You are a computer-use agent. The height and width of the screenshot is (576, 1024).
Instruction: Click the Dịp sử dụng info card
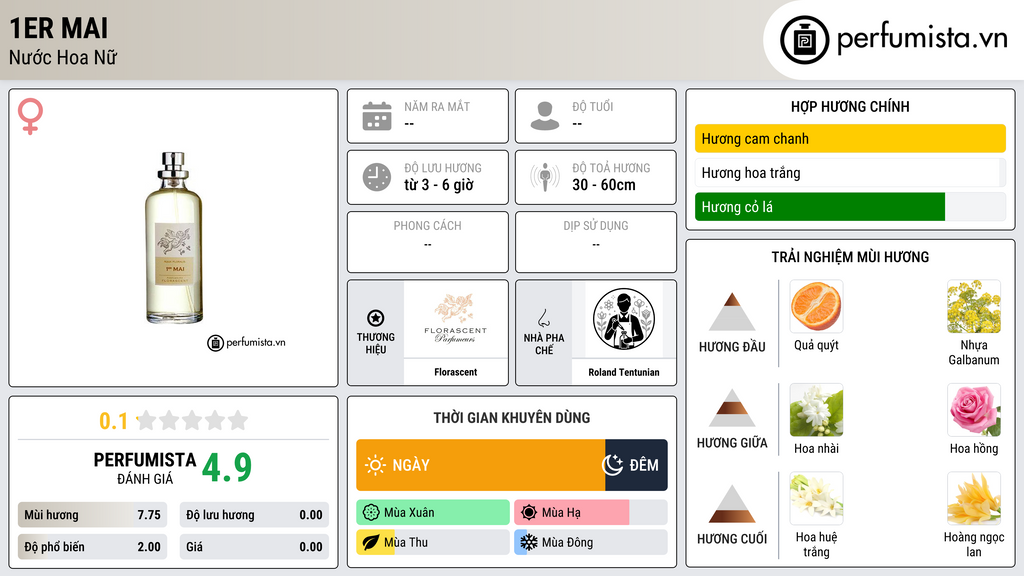[x=596, y=242]
